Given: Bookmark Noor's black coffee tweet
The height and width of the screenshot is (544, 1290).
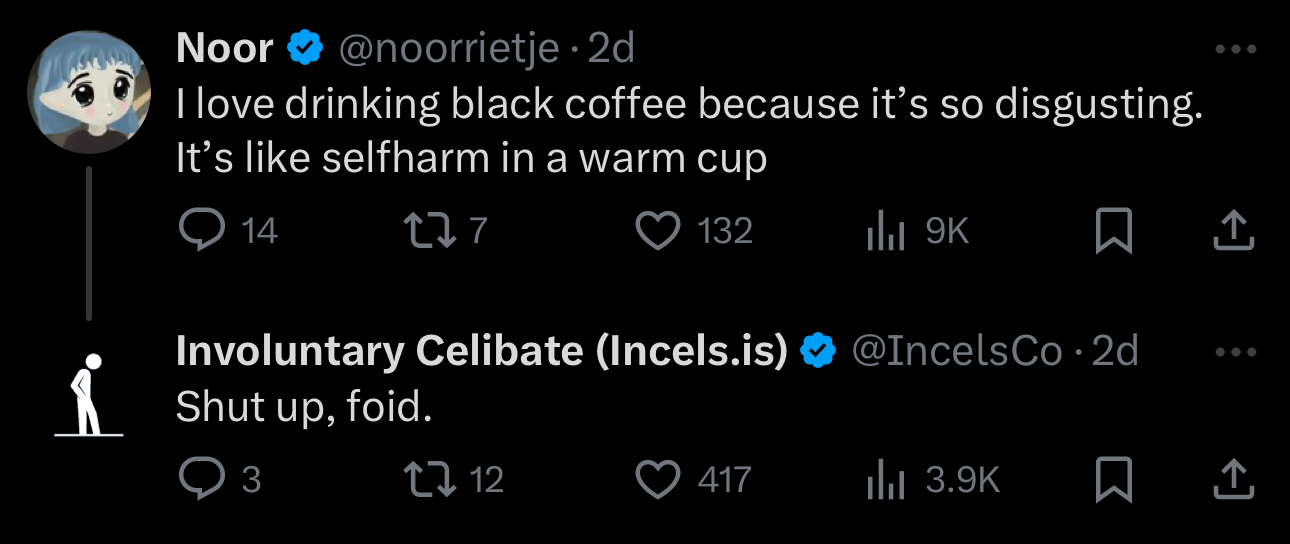Looking at the screenshot, I should 1114,231.
